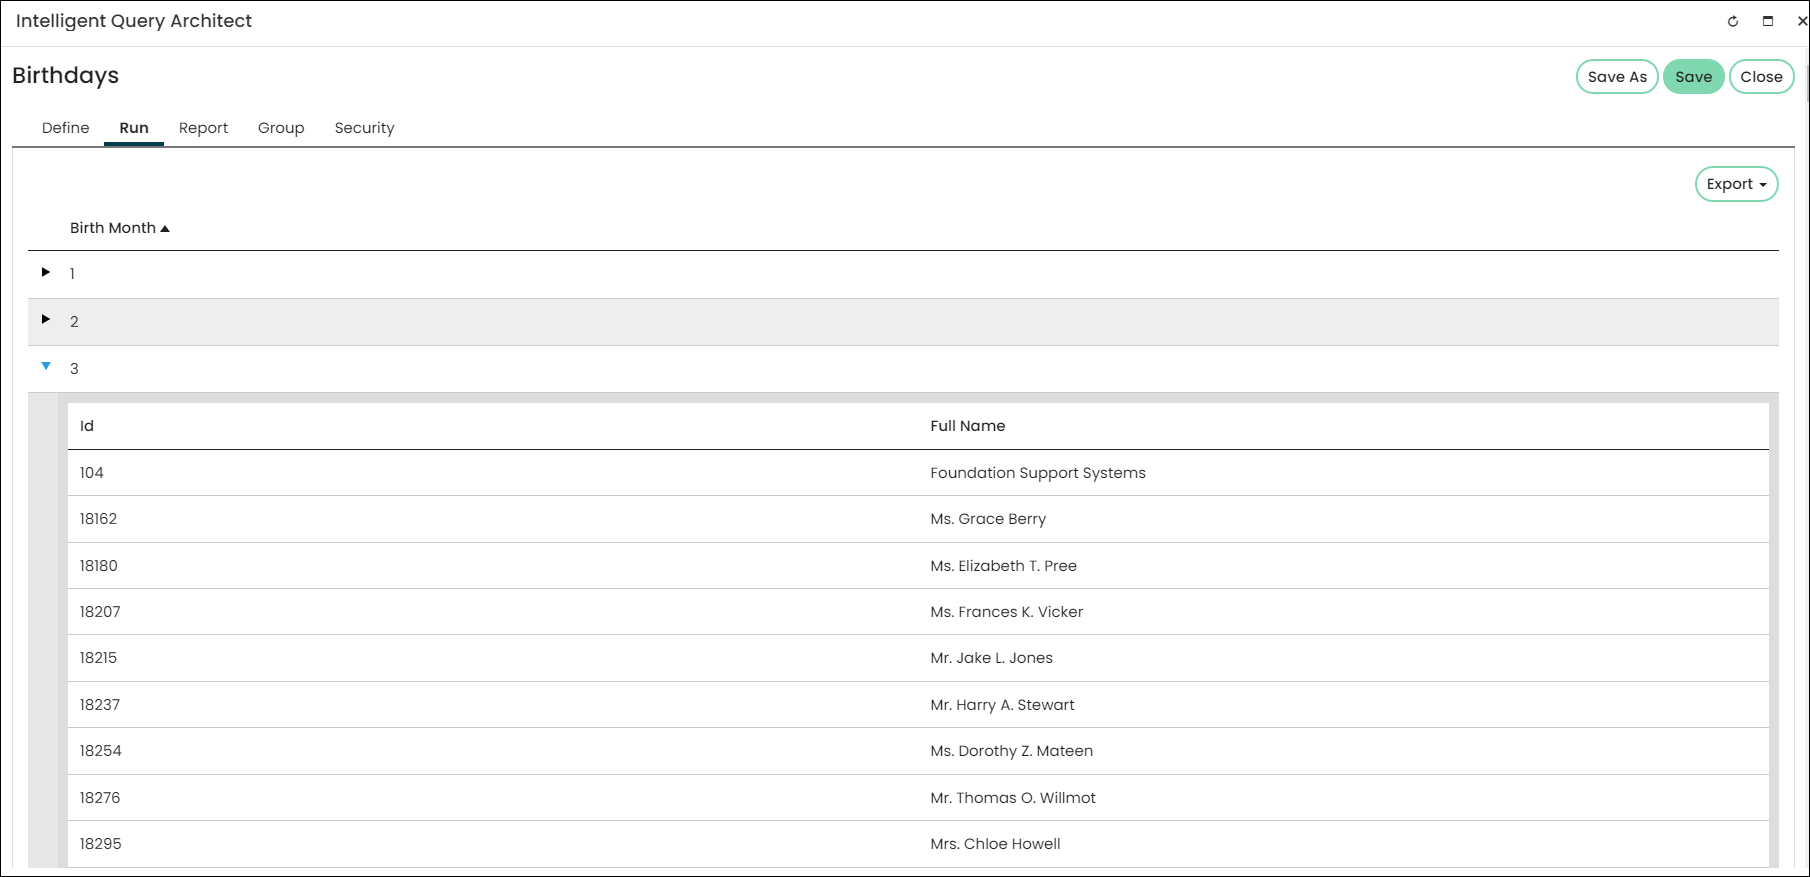
Task: Switch to the Define tab
Action: pos(66,128)
